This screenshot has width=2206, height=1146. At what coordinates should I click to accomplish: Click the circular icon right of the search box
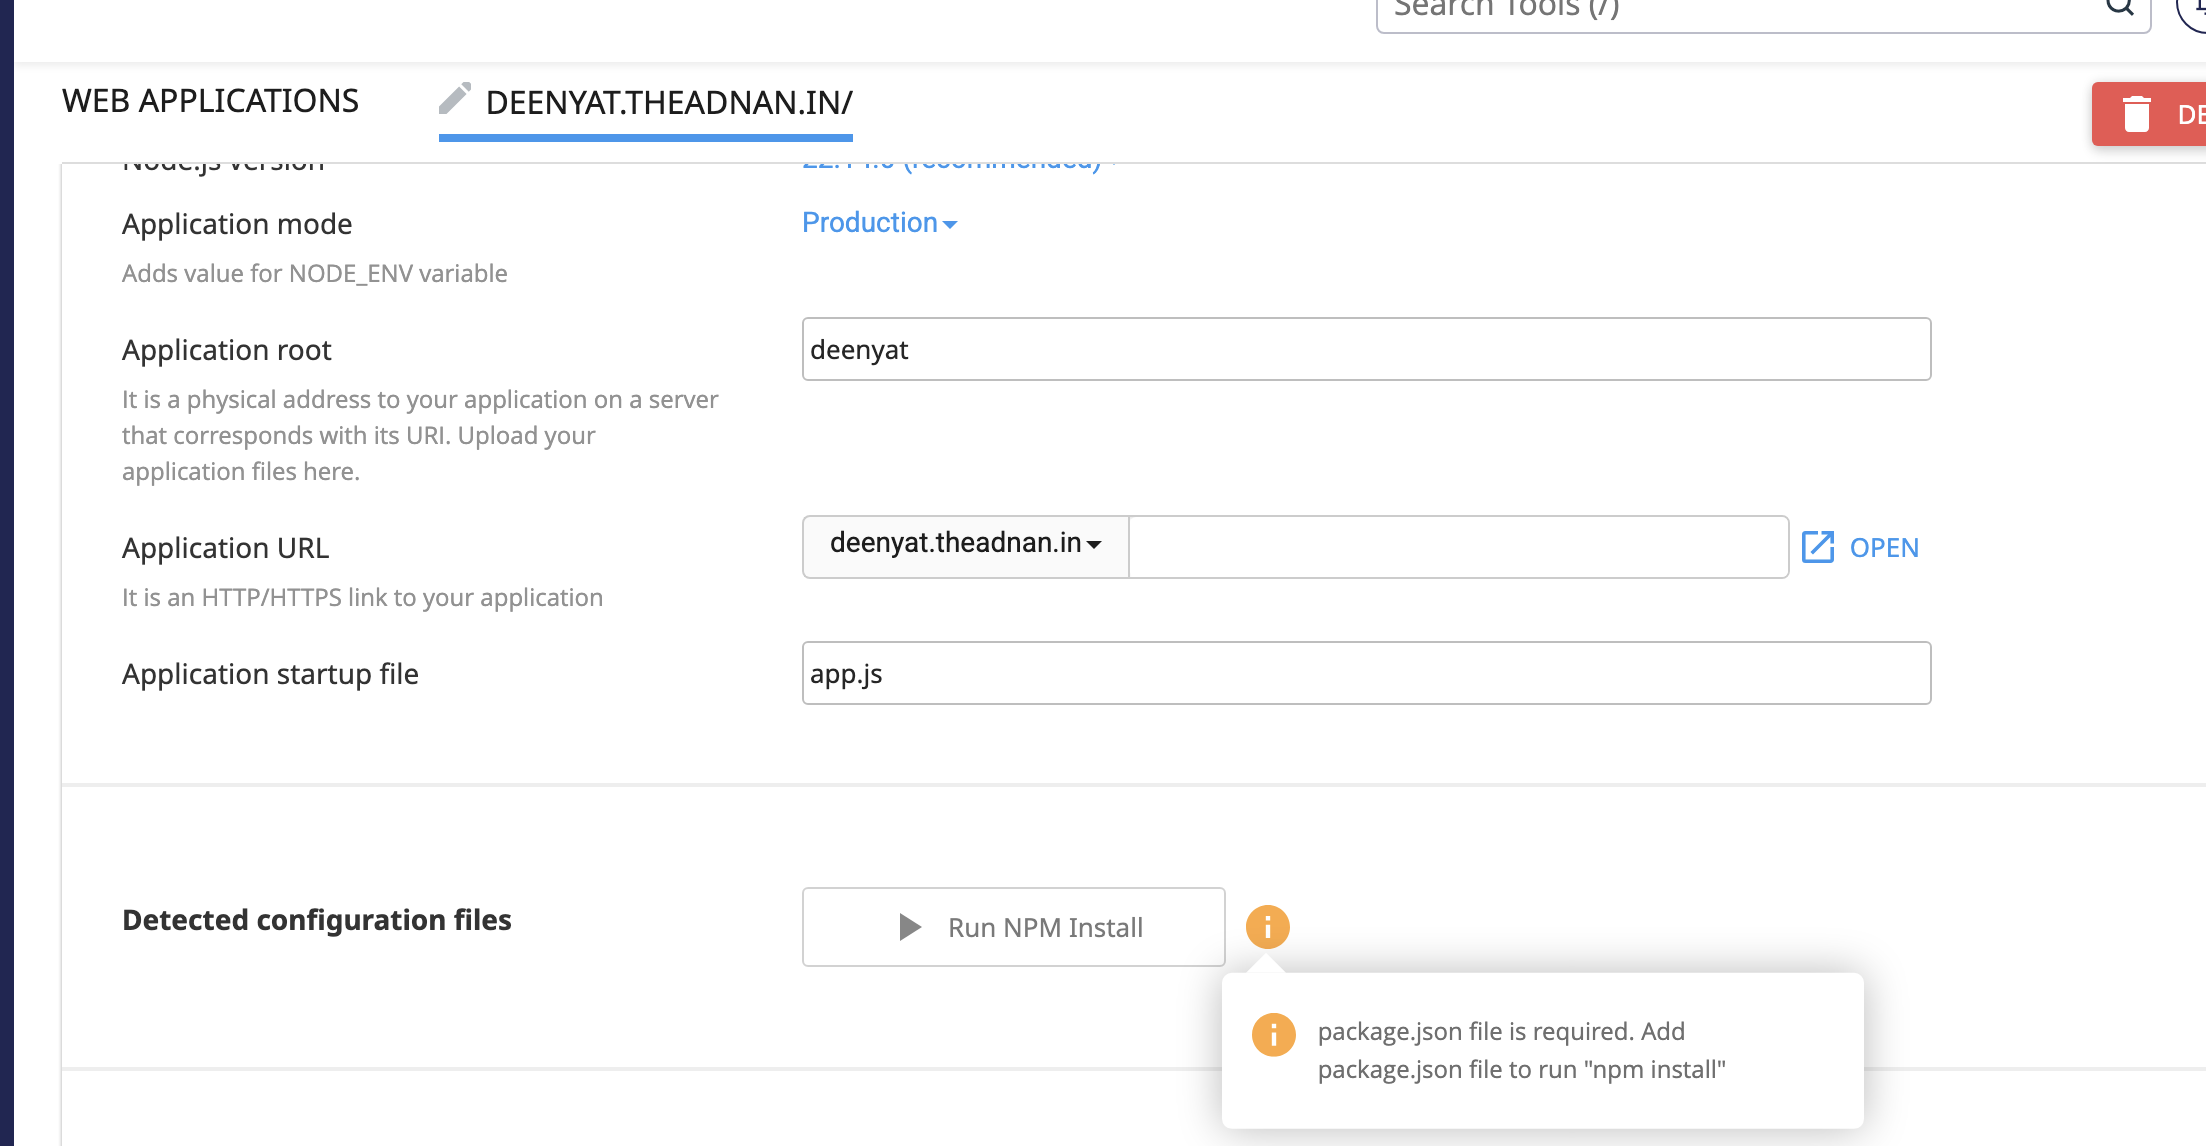pyautogui.click(x=2194, y=10)
